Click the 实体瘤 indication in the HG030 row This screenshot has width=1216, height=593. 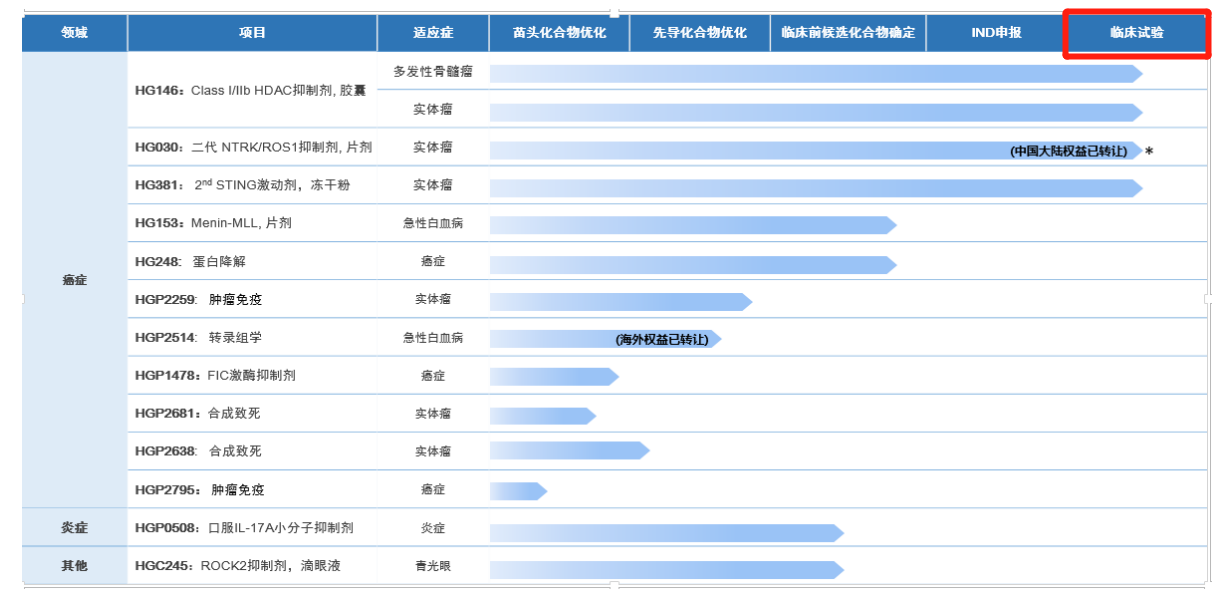(433, 147)
